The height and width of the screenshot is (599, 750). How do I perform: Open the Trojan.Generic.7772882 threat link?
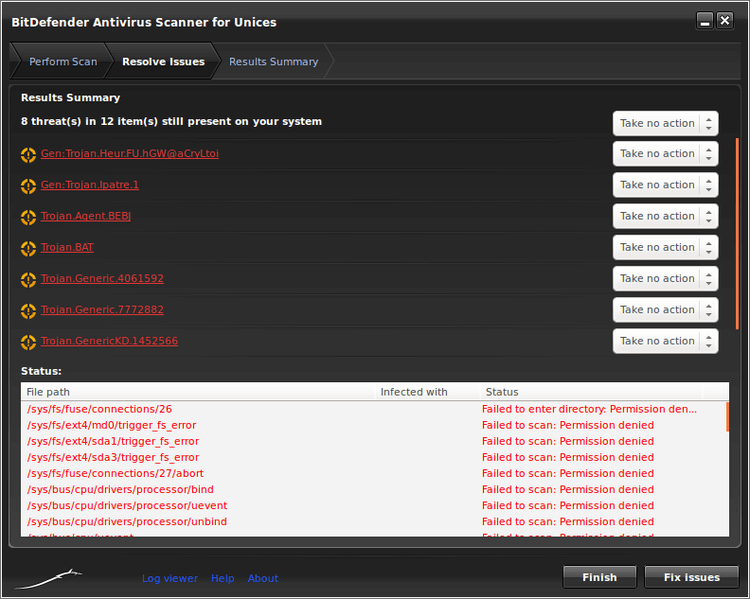click(102, 310)
